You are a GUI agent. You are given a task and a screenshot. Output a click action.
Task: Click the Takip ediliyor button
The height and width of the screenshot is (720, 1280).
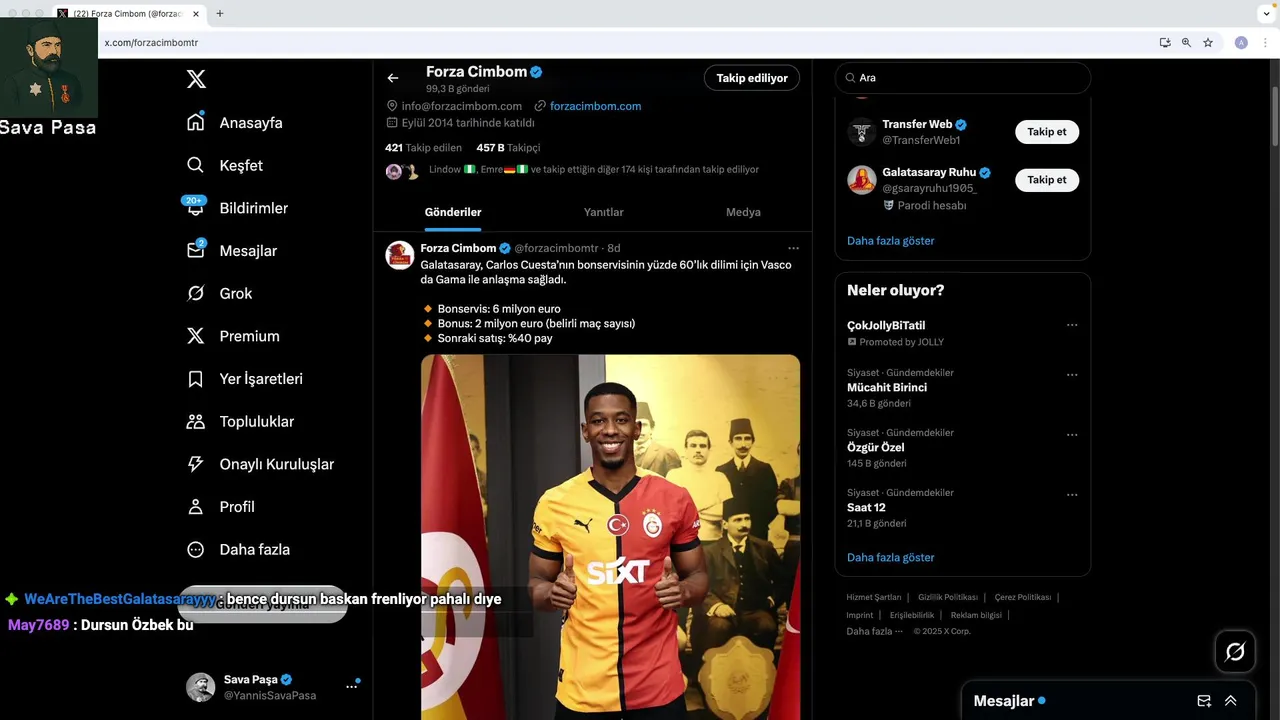coord(752,78)
